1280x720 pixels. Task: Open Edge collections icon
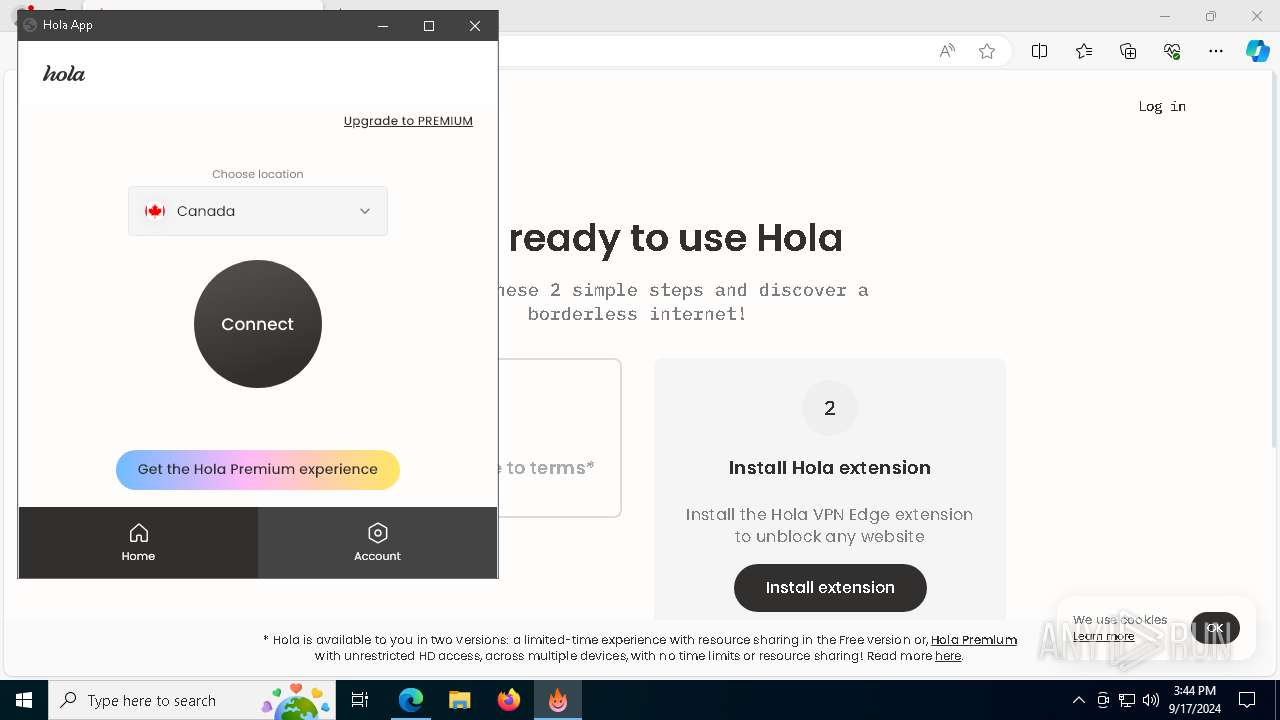[x=1128, y=51]
